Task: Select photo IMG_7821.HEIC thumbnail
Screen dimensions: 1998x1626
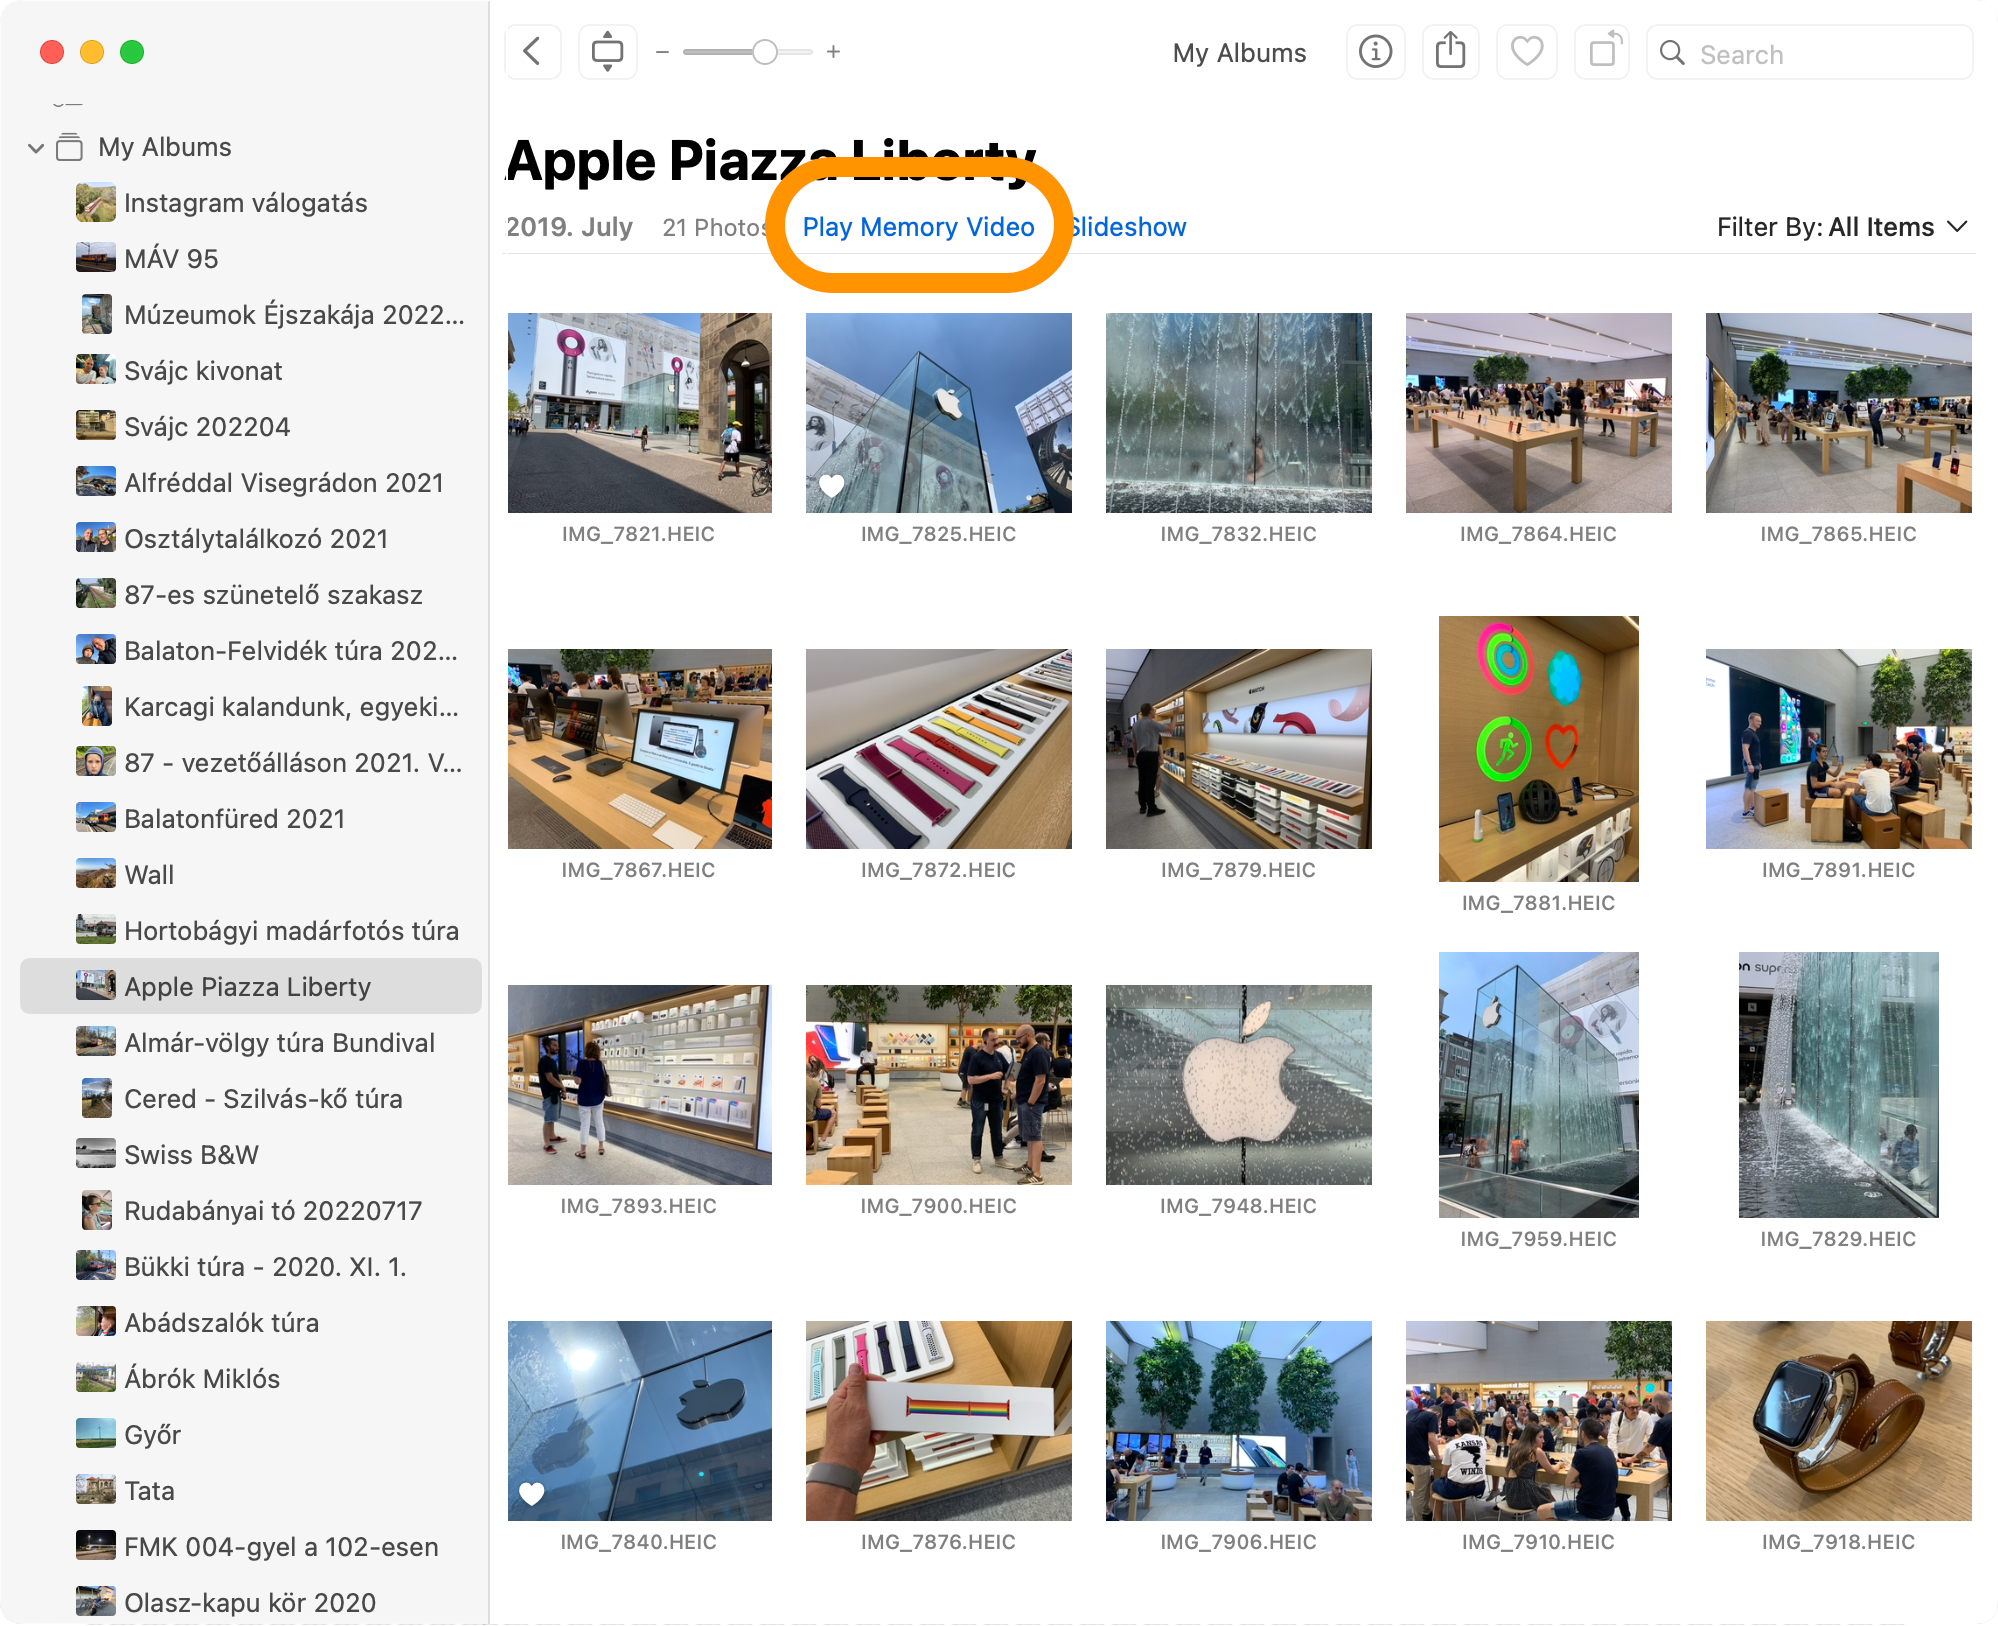Action: [x=640, y=413]
